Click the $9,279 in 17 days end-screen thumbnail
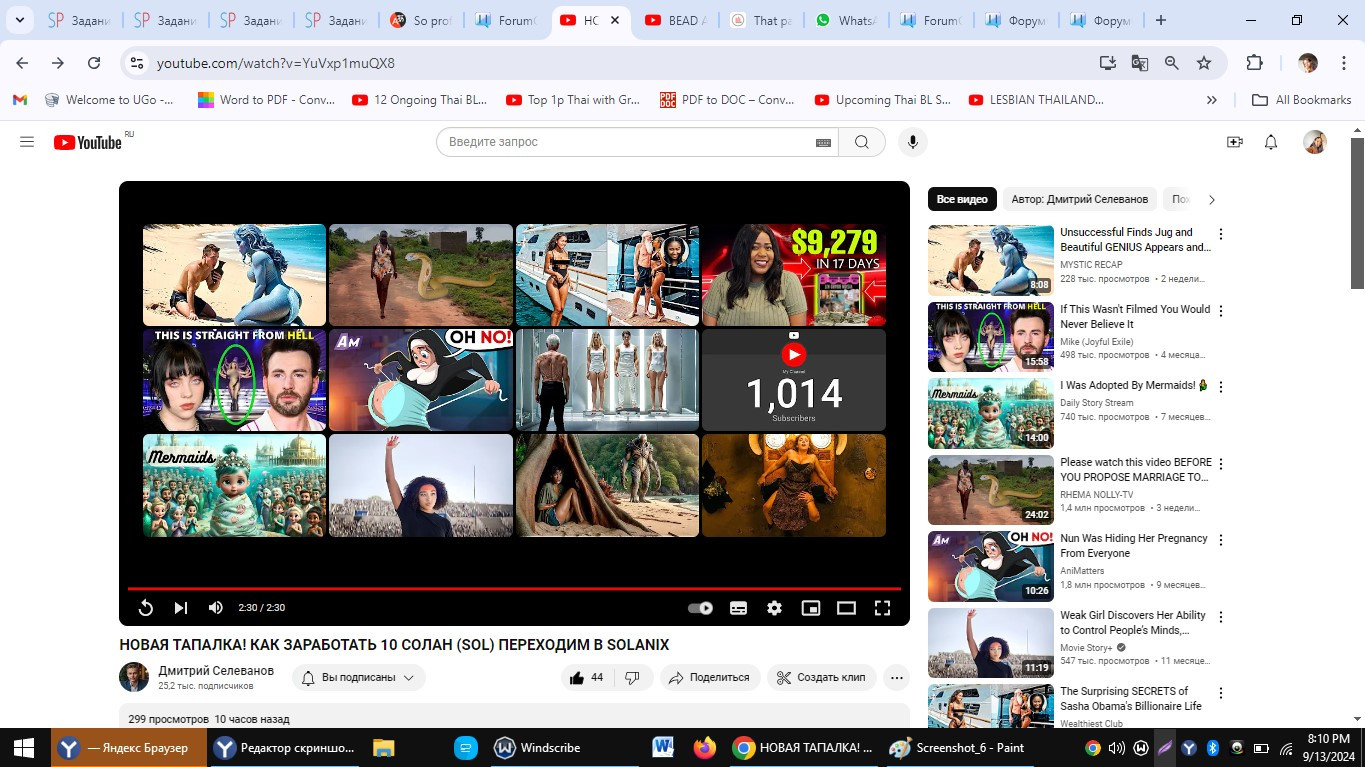 click(794, 275)
